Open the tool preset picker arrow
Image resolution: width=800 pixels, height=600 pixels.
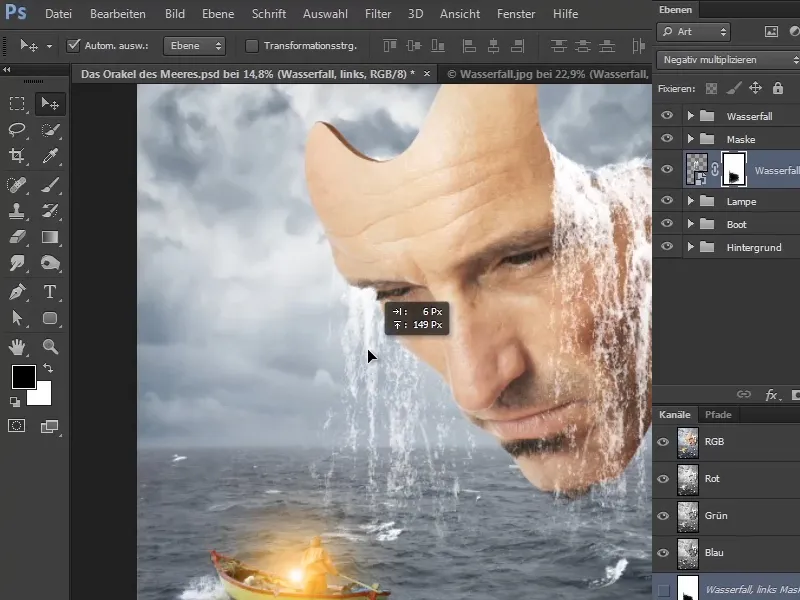coord(49,46)
